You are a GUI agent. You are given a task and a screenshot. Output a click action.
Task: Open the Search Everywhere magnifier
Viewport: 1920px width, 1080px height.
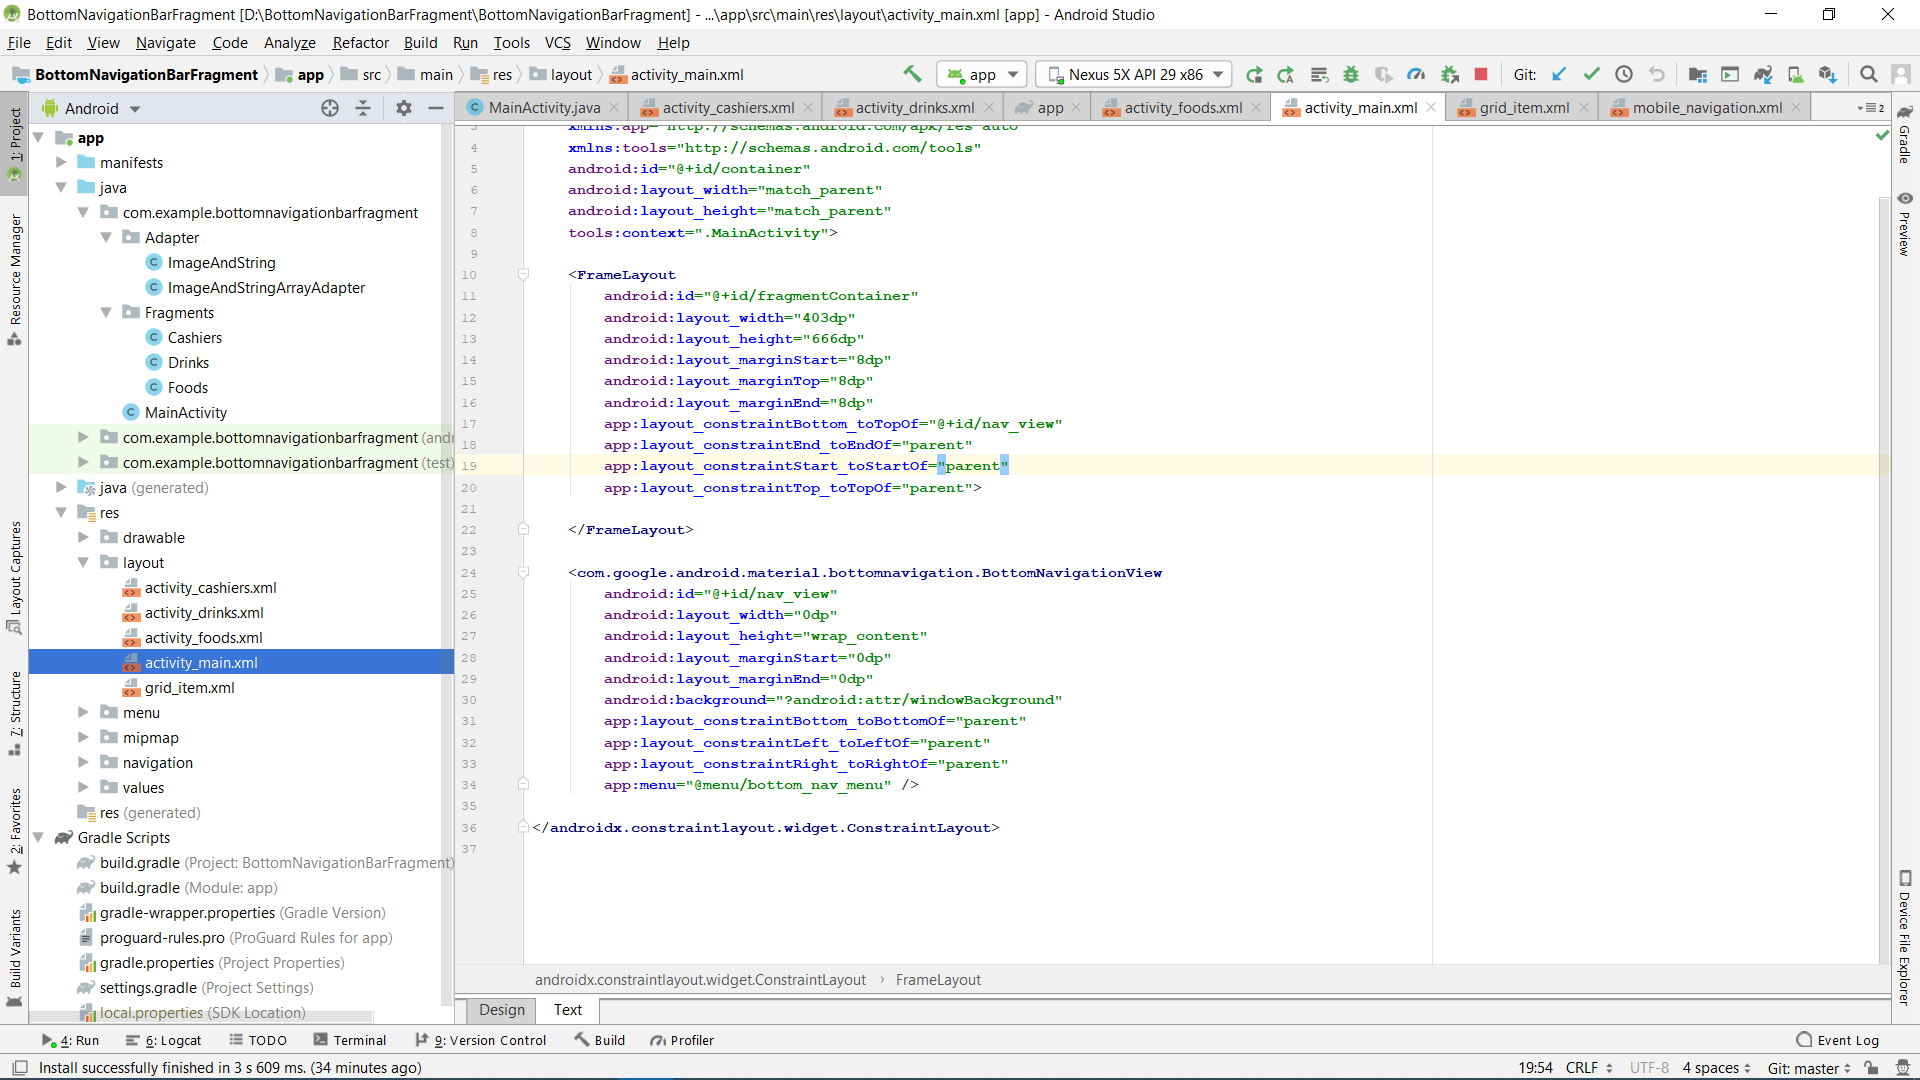1868,74
